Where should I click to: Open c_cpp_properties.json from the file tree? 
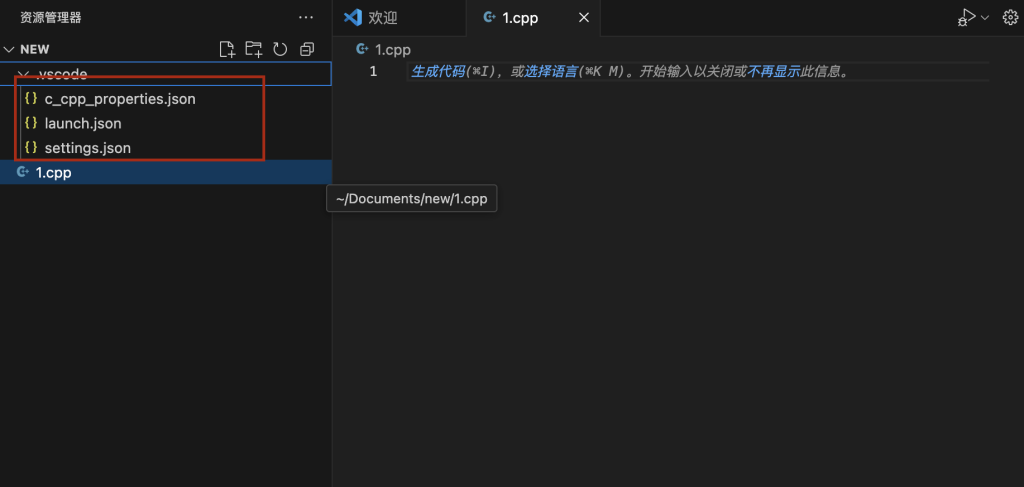click(x=120, y=99)
